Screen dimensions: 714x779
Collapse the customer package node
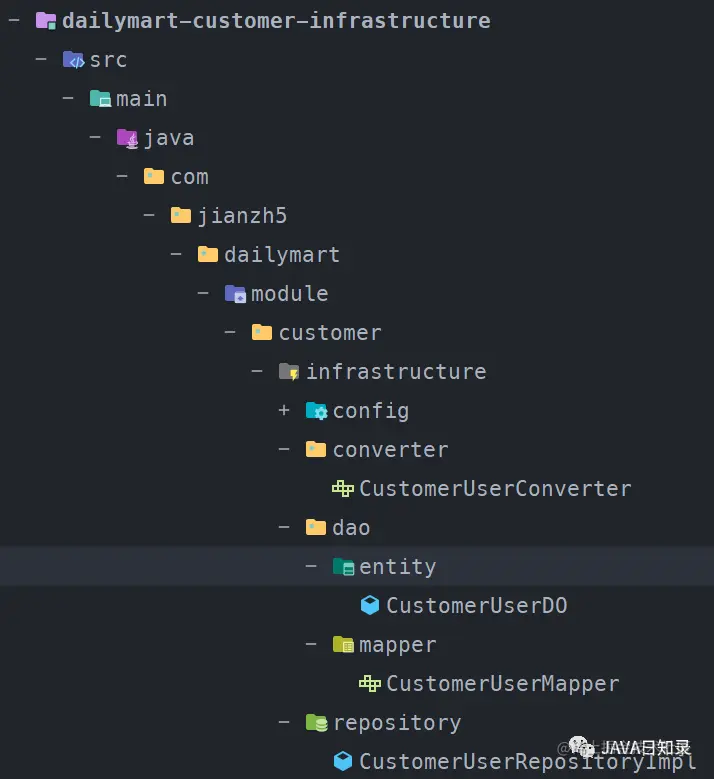pos(230,332)
